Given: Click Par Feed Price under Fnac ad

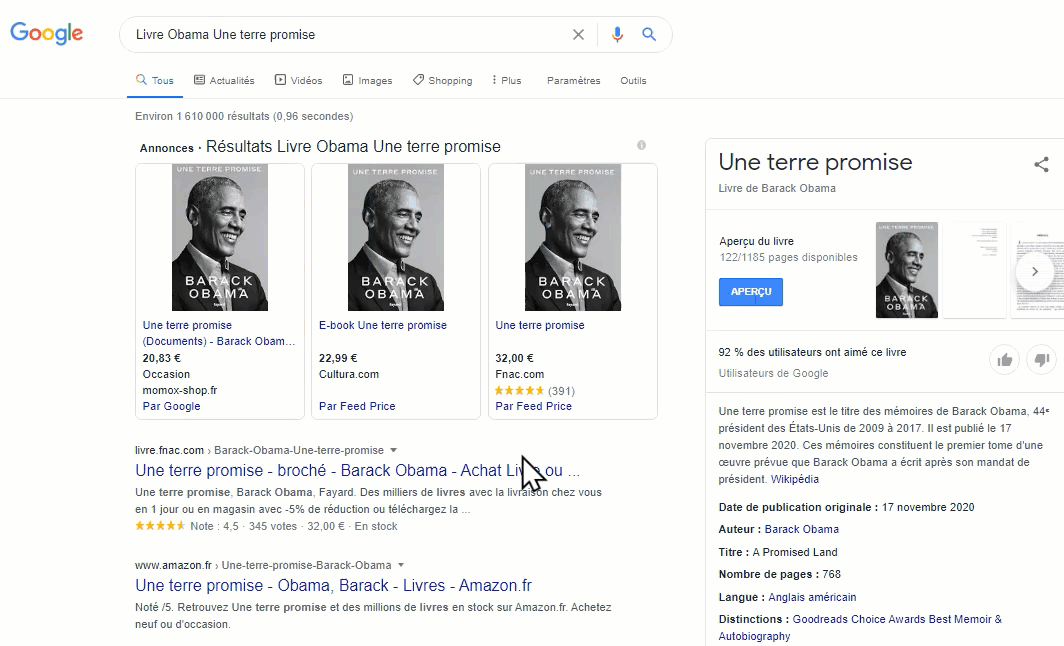Looking at the screenshot, I should tap(533, 406).
